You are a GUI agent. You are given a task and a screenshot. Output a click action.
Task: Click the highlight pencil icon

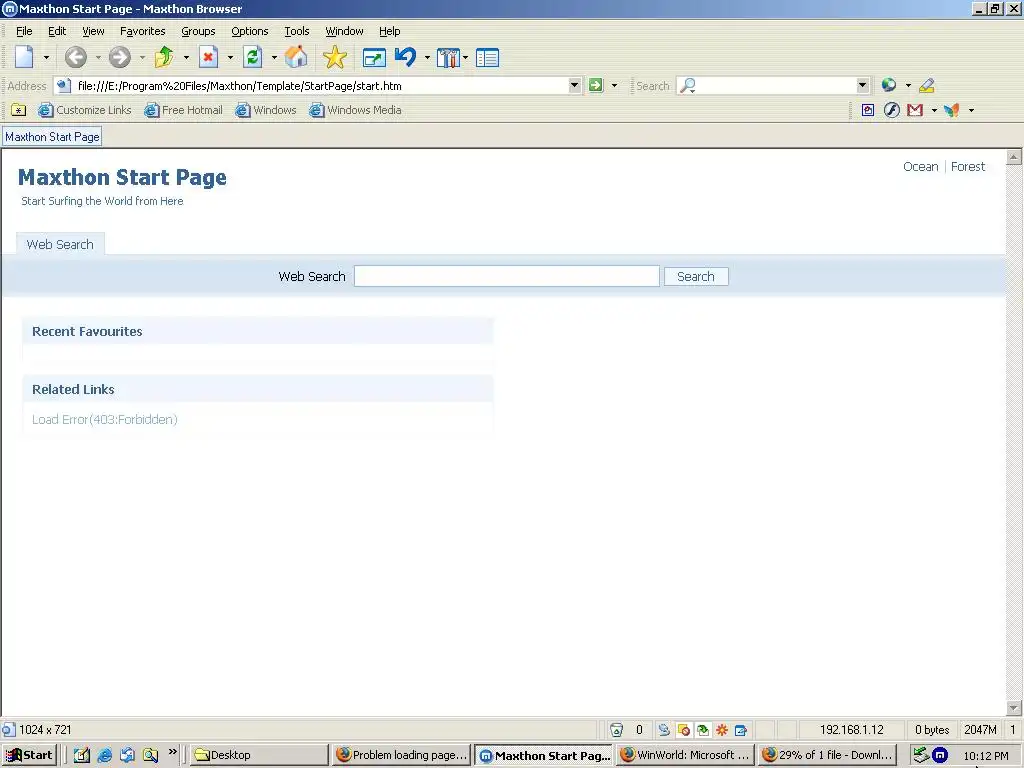click(x=927, y=86)
